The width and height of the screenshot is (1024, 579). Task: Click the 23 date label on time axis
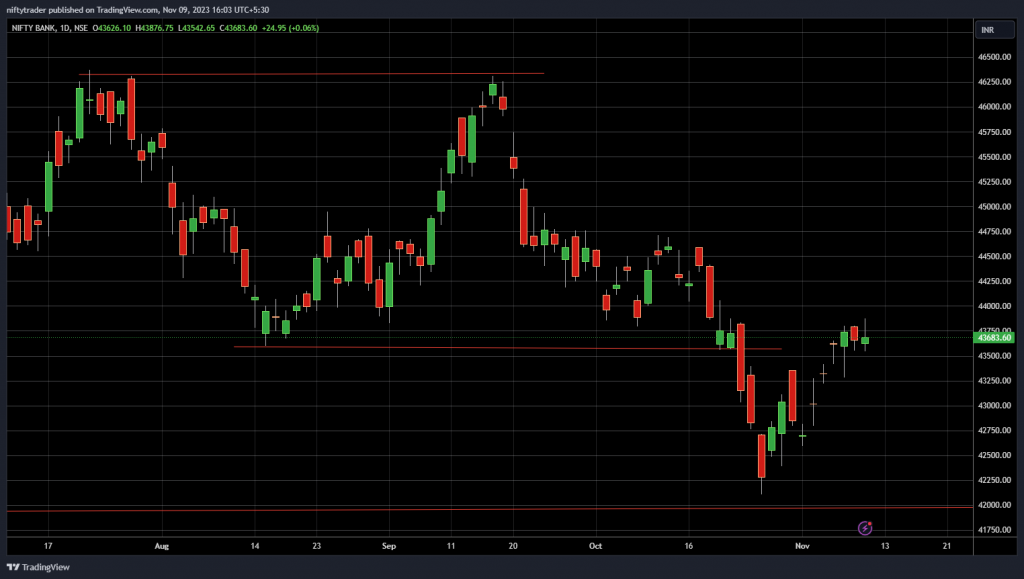317,546
